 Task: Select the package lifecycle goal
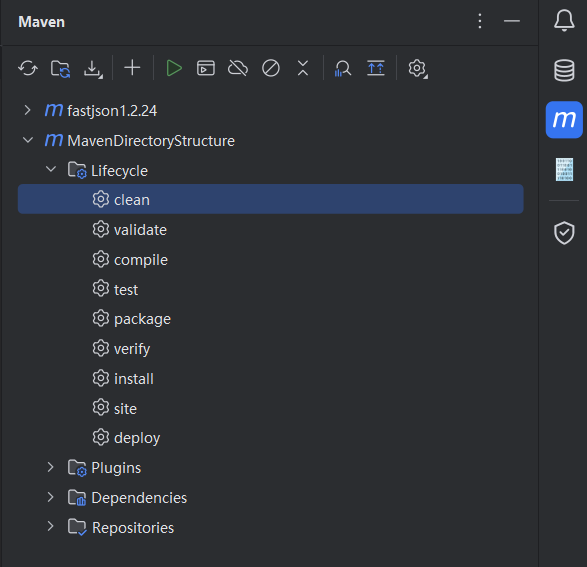(x=270, y=319)
